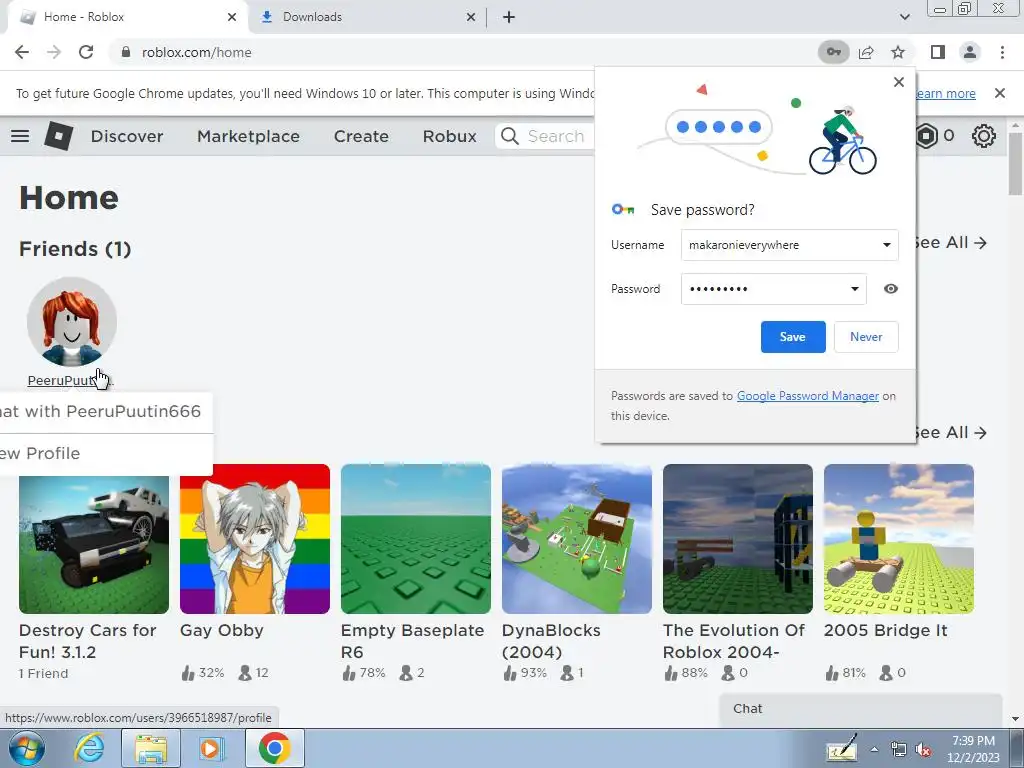
Task: Select Chat with PeeruPuutin666 option
Action: (x=104, y=411)
